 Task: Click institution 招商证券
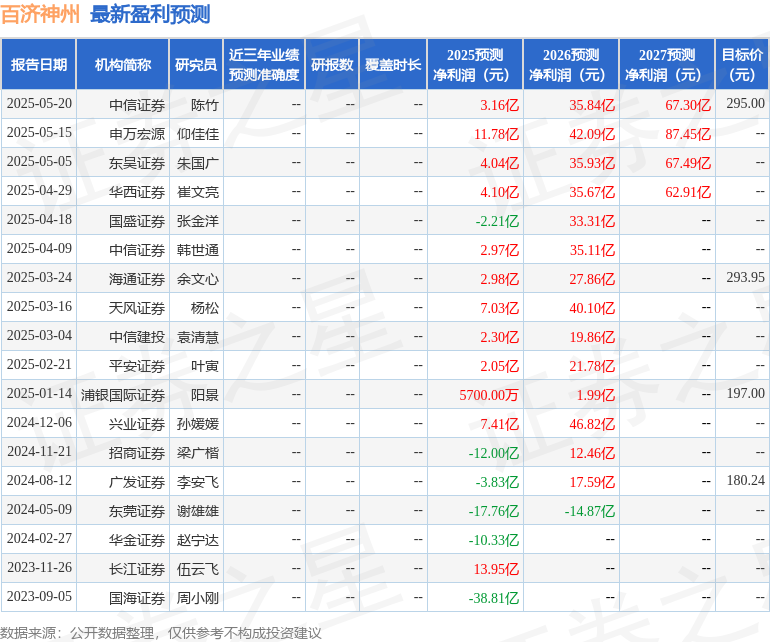point(137,453)
